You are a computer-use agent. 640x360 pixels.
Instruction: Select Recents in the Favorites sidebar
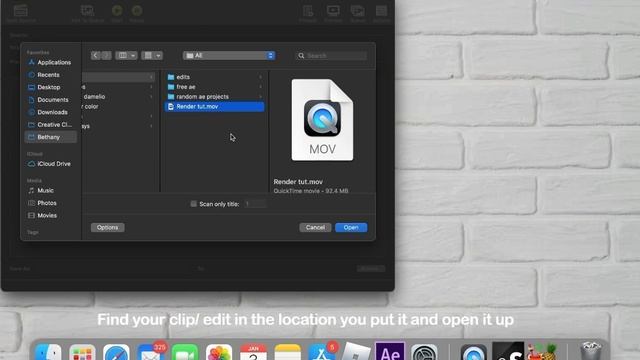pos(44,75)
